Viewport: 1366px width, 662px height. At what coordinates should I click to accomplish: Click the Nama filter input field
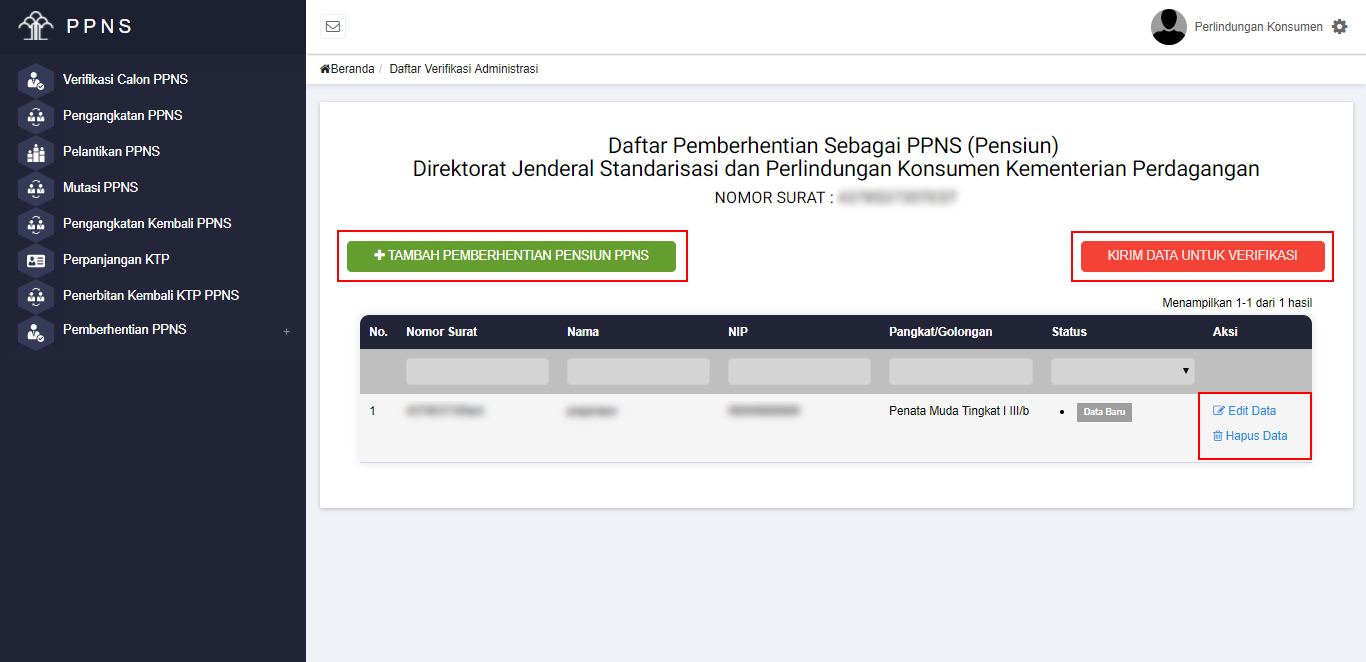tap(638, 371)
